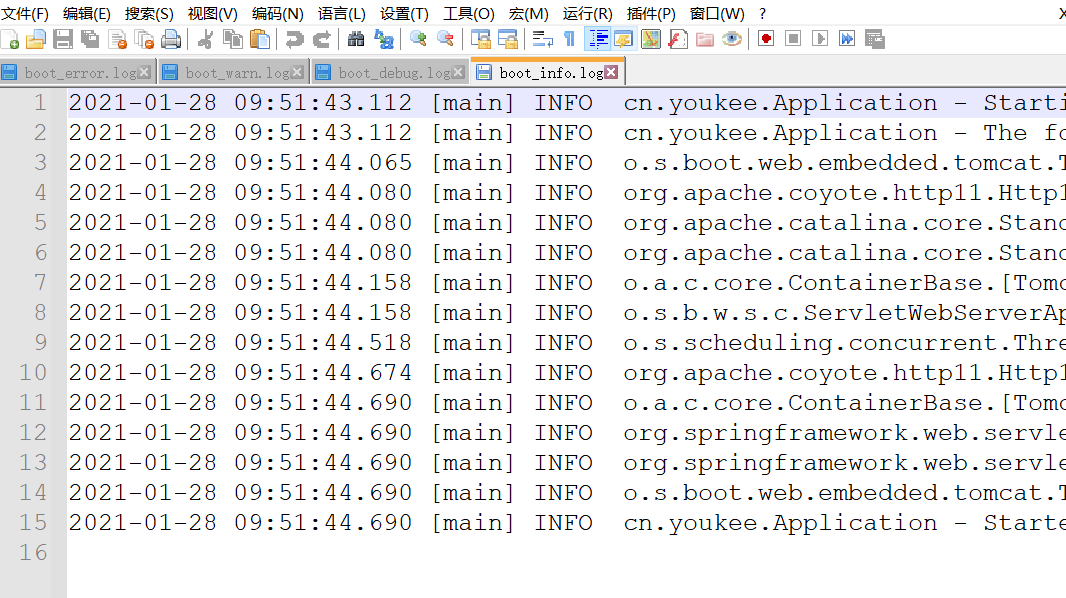
Task: Enable document monitoring with the eye icon
Action: [730, 38]
